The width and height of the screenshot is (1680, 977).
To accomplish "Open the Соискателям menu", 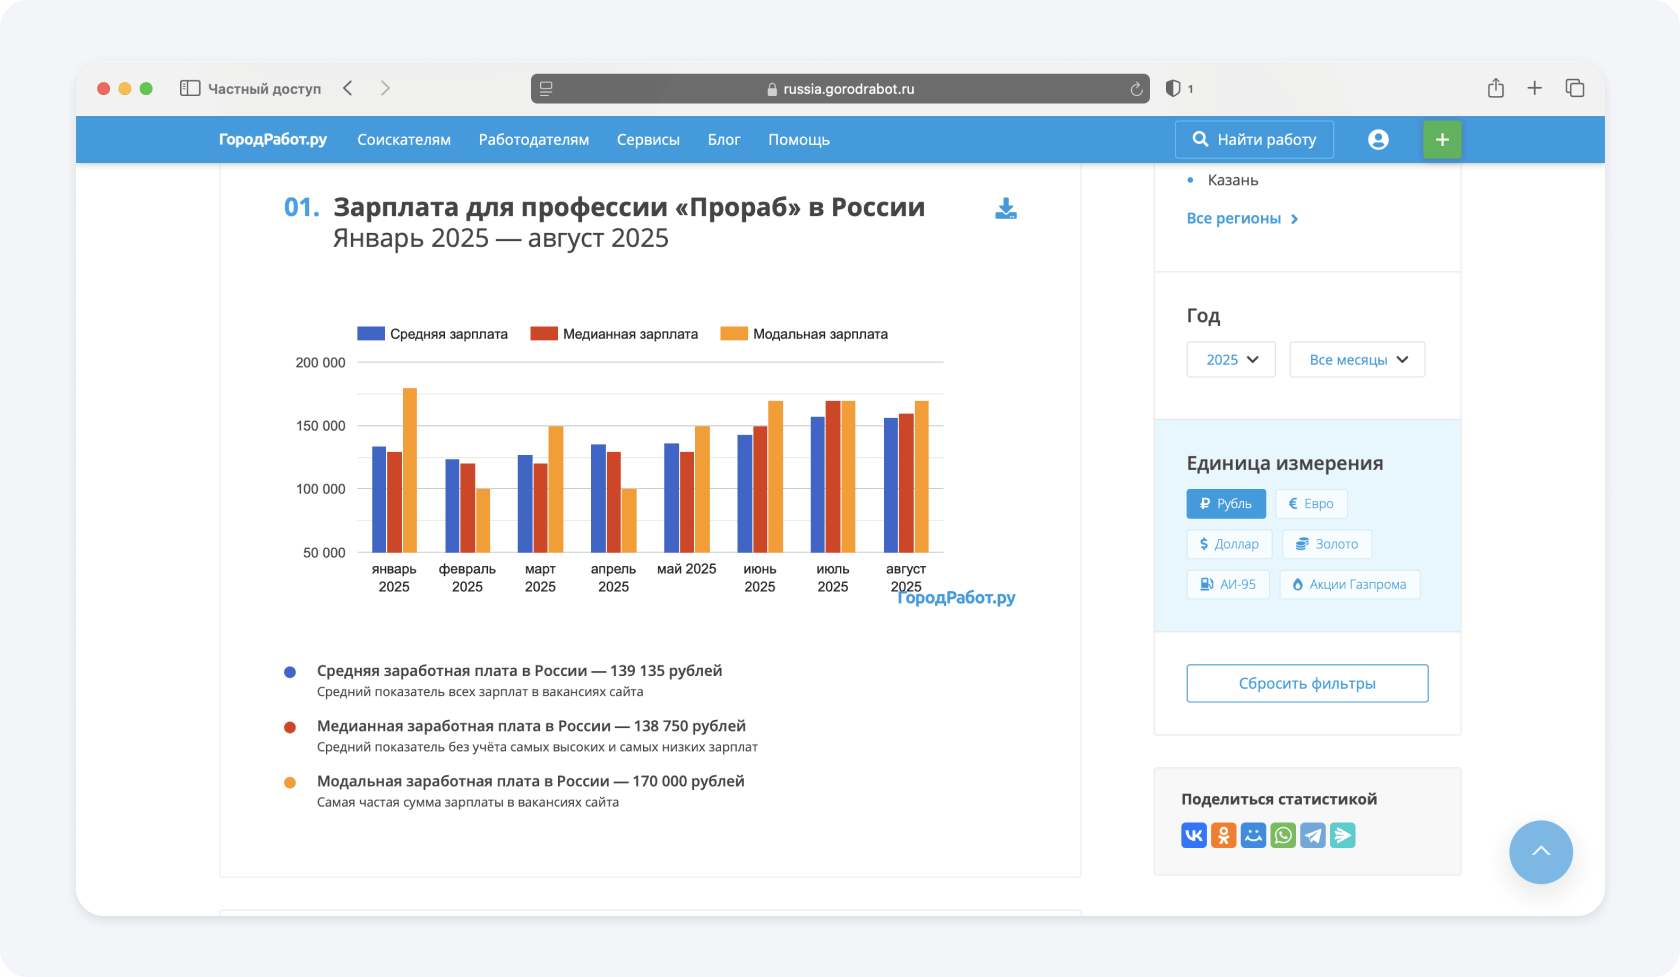I will 404,140.
